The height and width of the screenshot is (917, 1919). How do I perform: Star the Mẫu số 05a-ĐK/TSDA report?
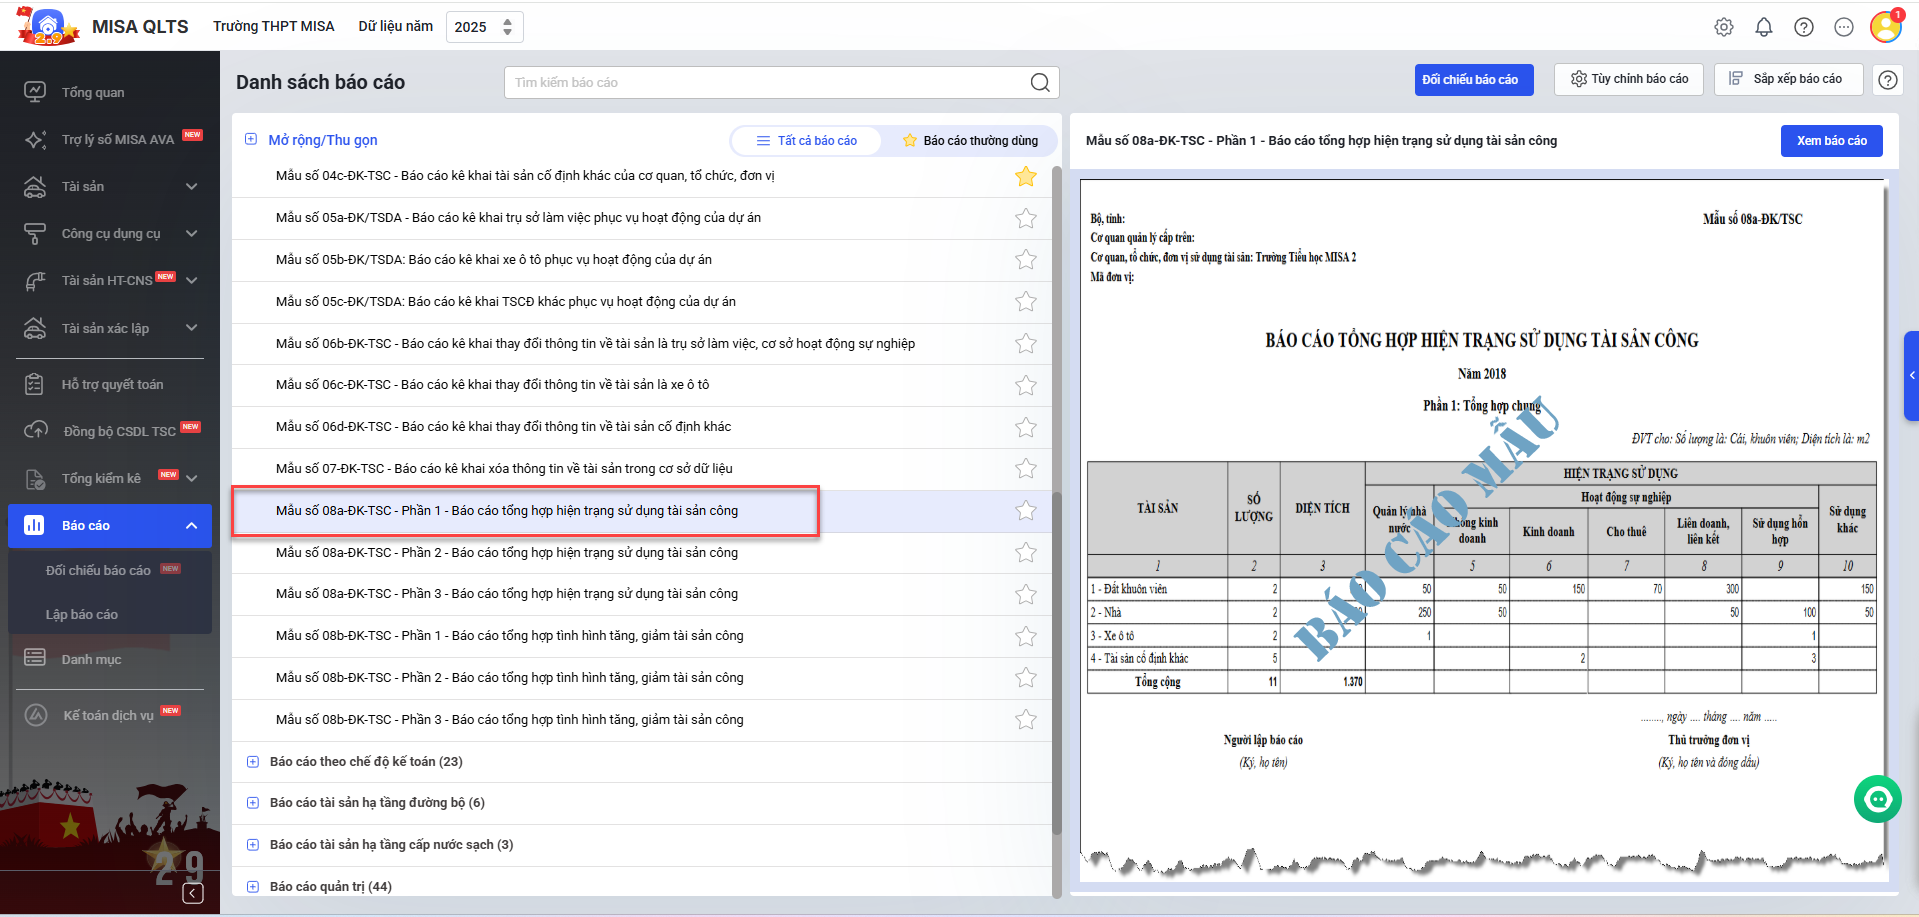tap(1025, 218)
